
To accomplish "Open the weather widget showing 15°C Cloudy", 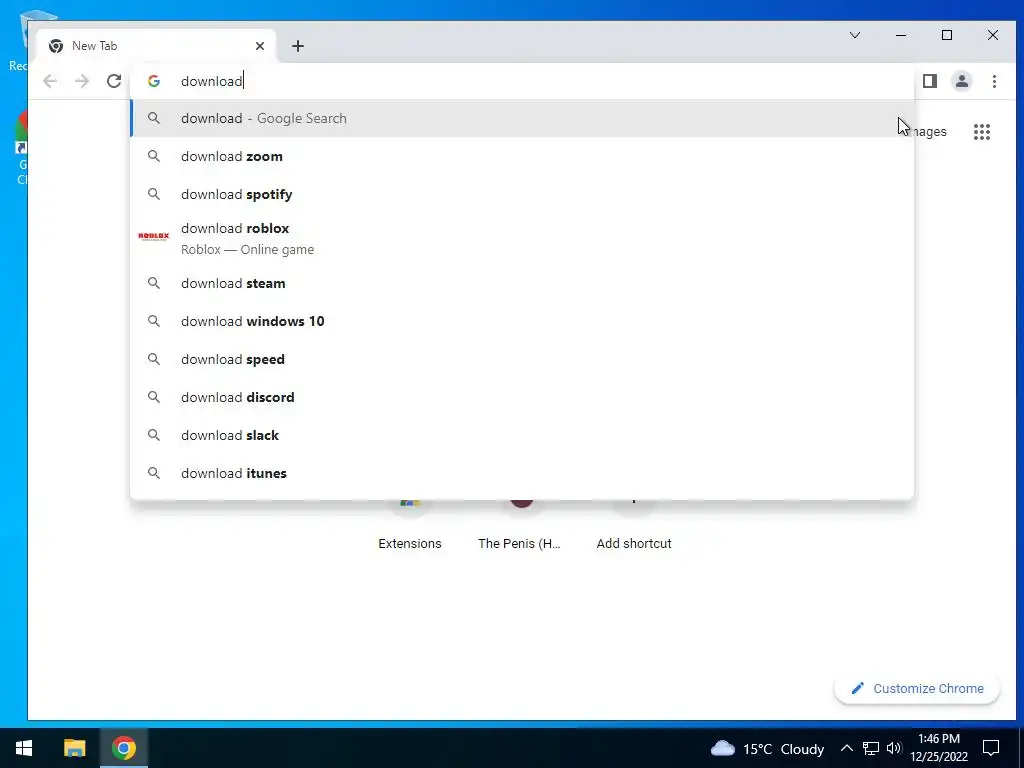I will pyautogui.click(x=767, y=748).
